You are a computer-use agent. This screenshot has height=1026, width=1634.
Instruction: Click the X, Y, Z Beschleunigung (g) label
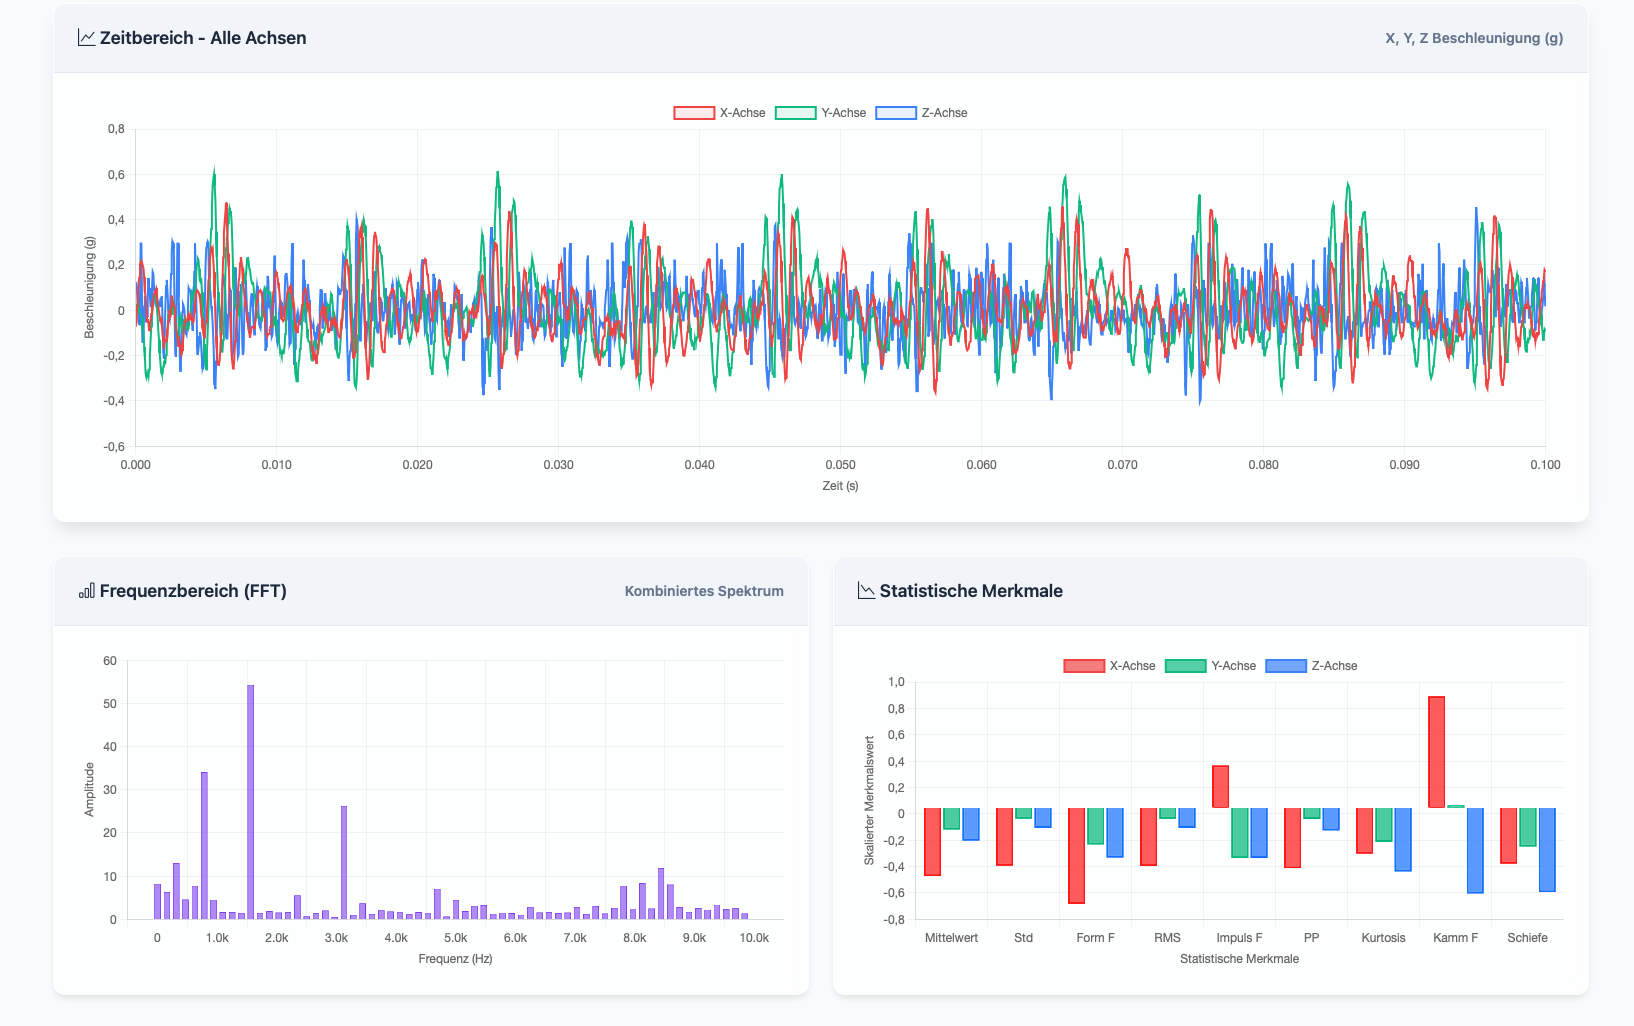click(x=1473, y=38)
